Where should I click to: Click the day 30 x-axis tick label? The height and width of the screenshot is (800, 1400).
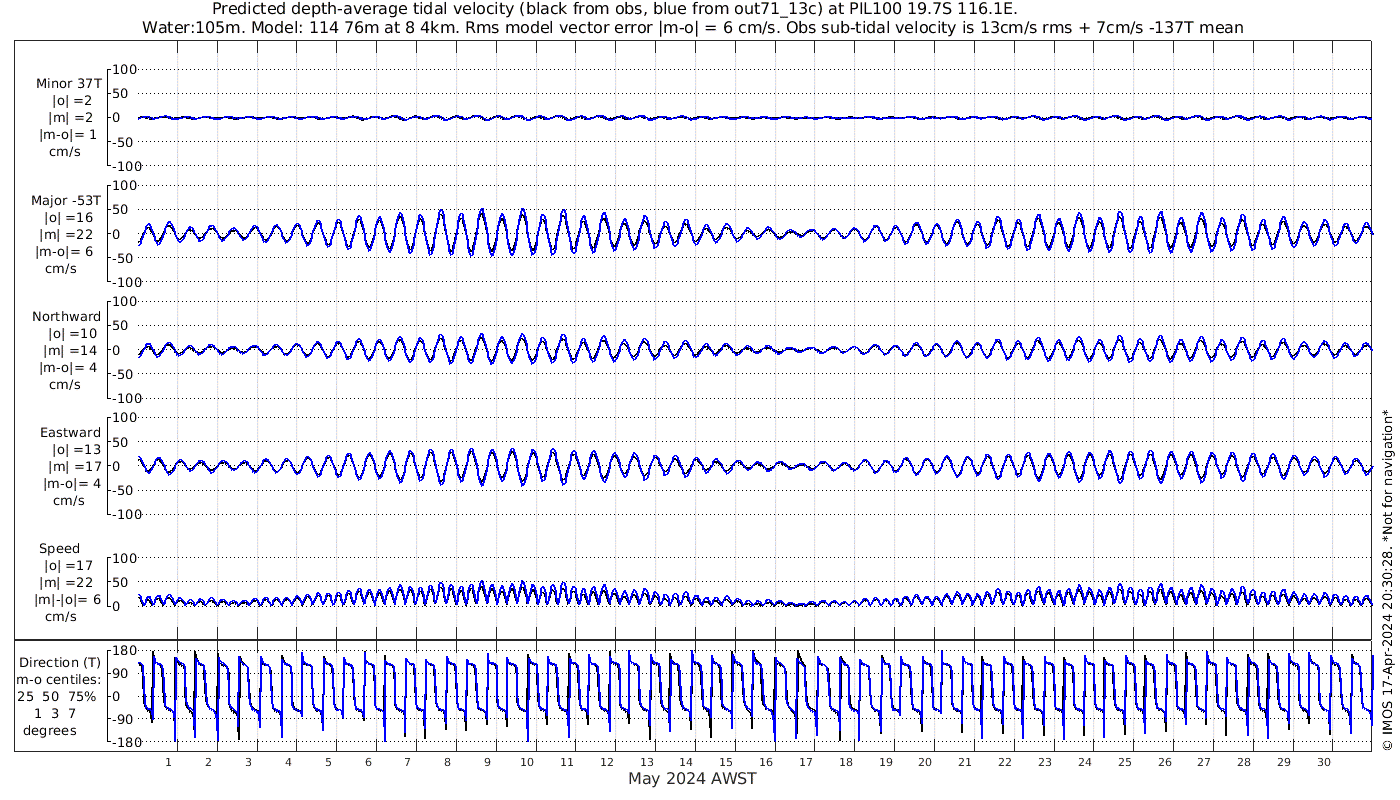[x=1323, y=763]
